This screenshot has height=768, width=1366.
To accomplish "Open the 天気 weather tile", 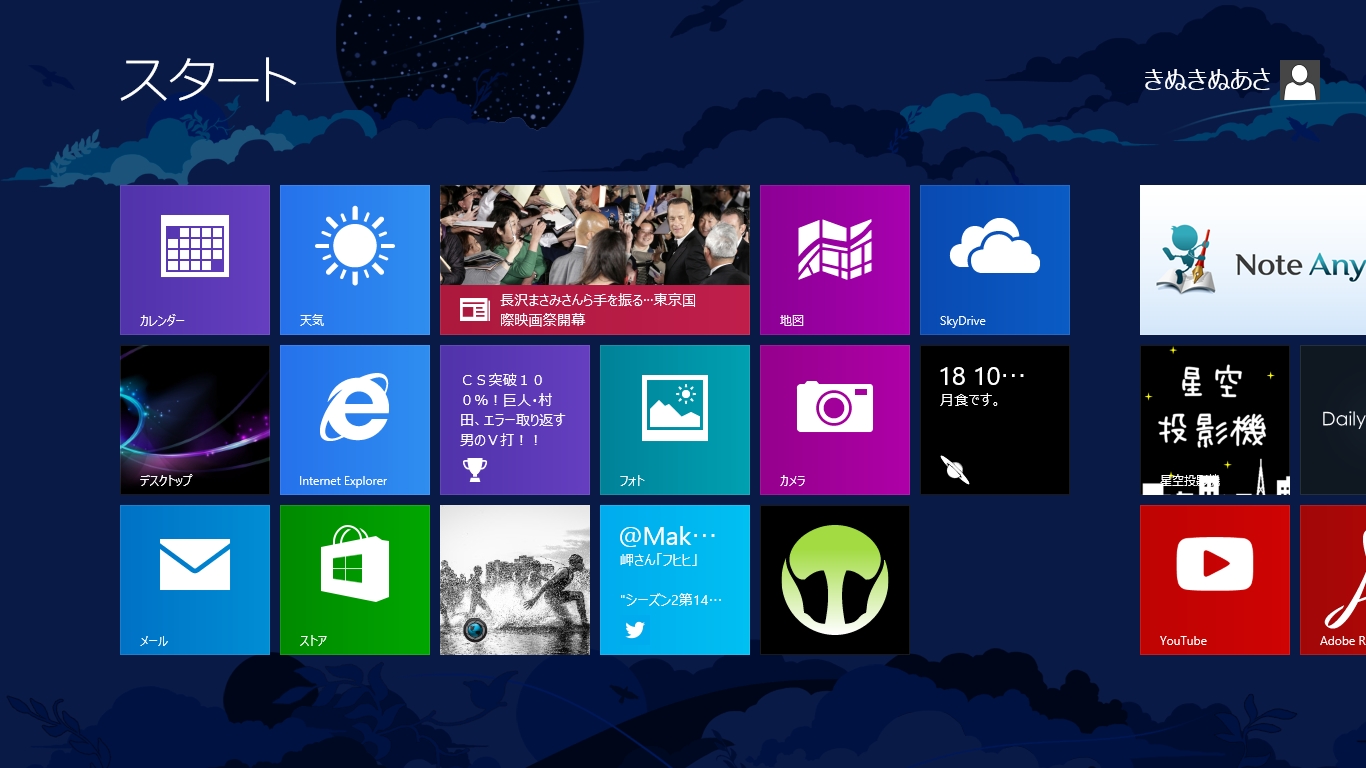I will (x=355, y=260).
